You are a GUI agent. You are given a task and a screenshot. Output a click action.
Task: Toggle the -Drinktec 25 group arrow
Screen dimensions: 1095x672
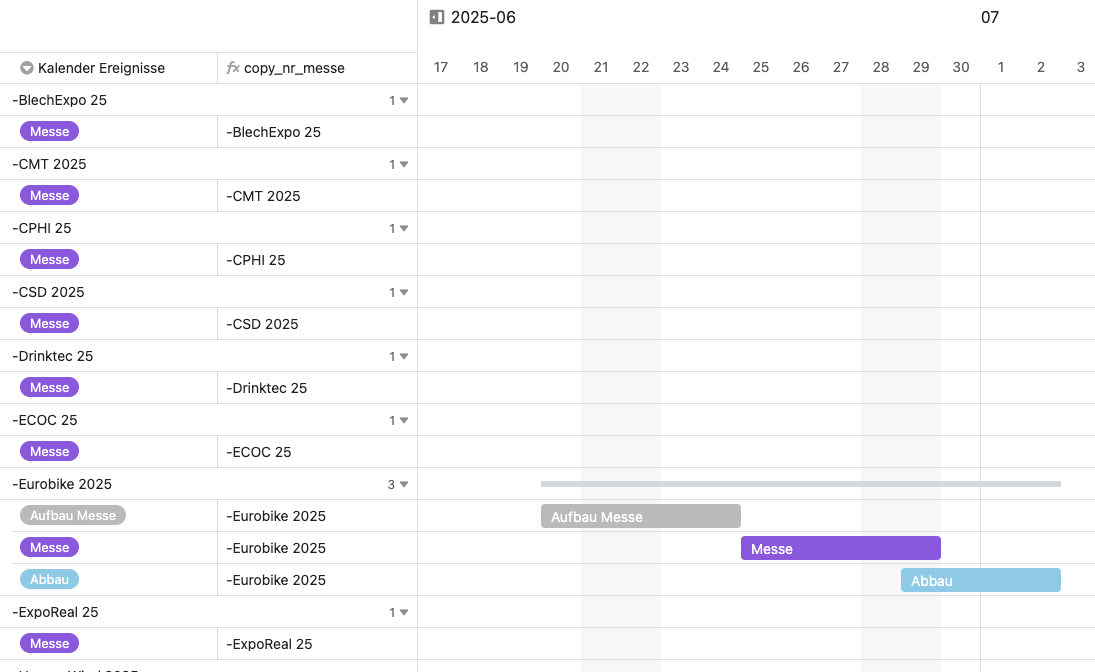pos(404,356)
